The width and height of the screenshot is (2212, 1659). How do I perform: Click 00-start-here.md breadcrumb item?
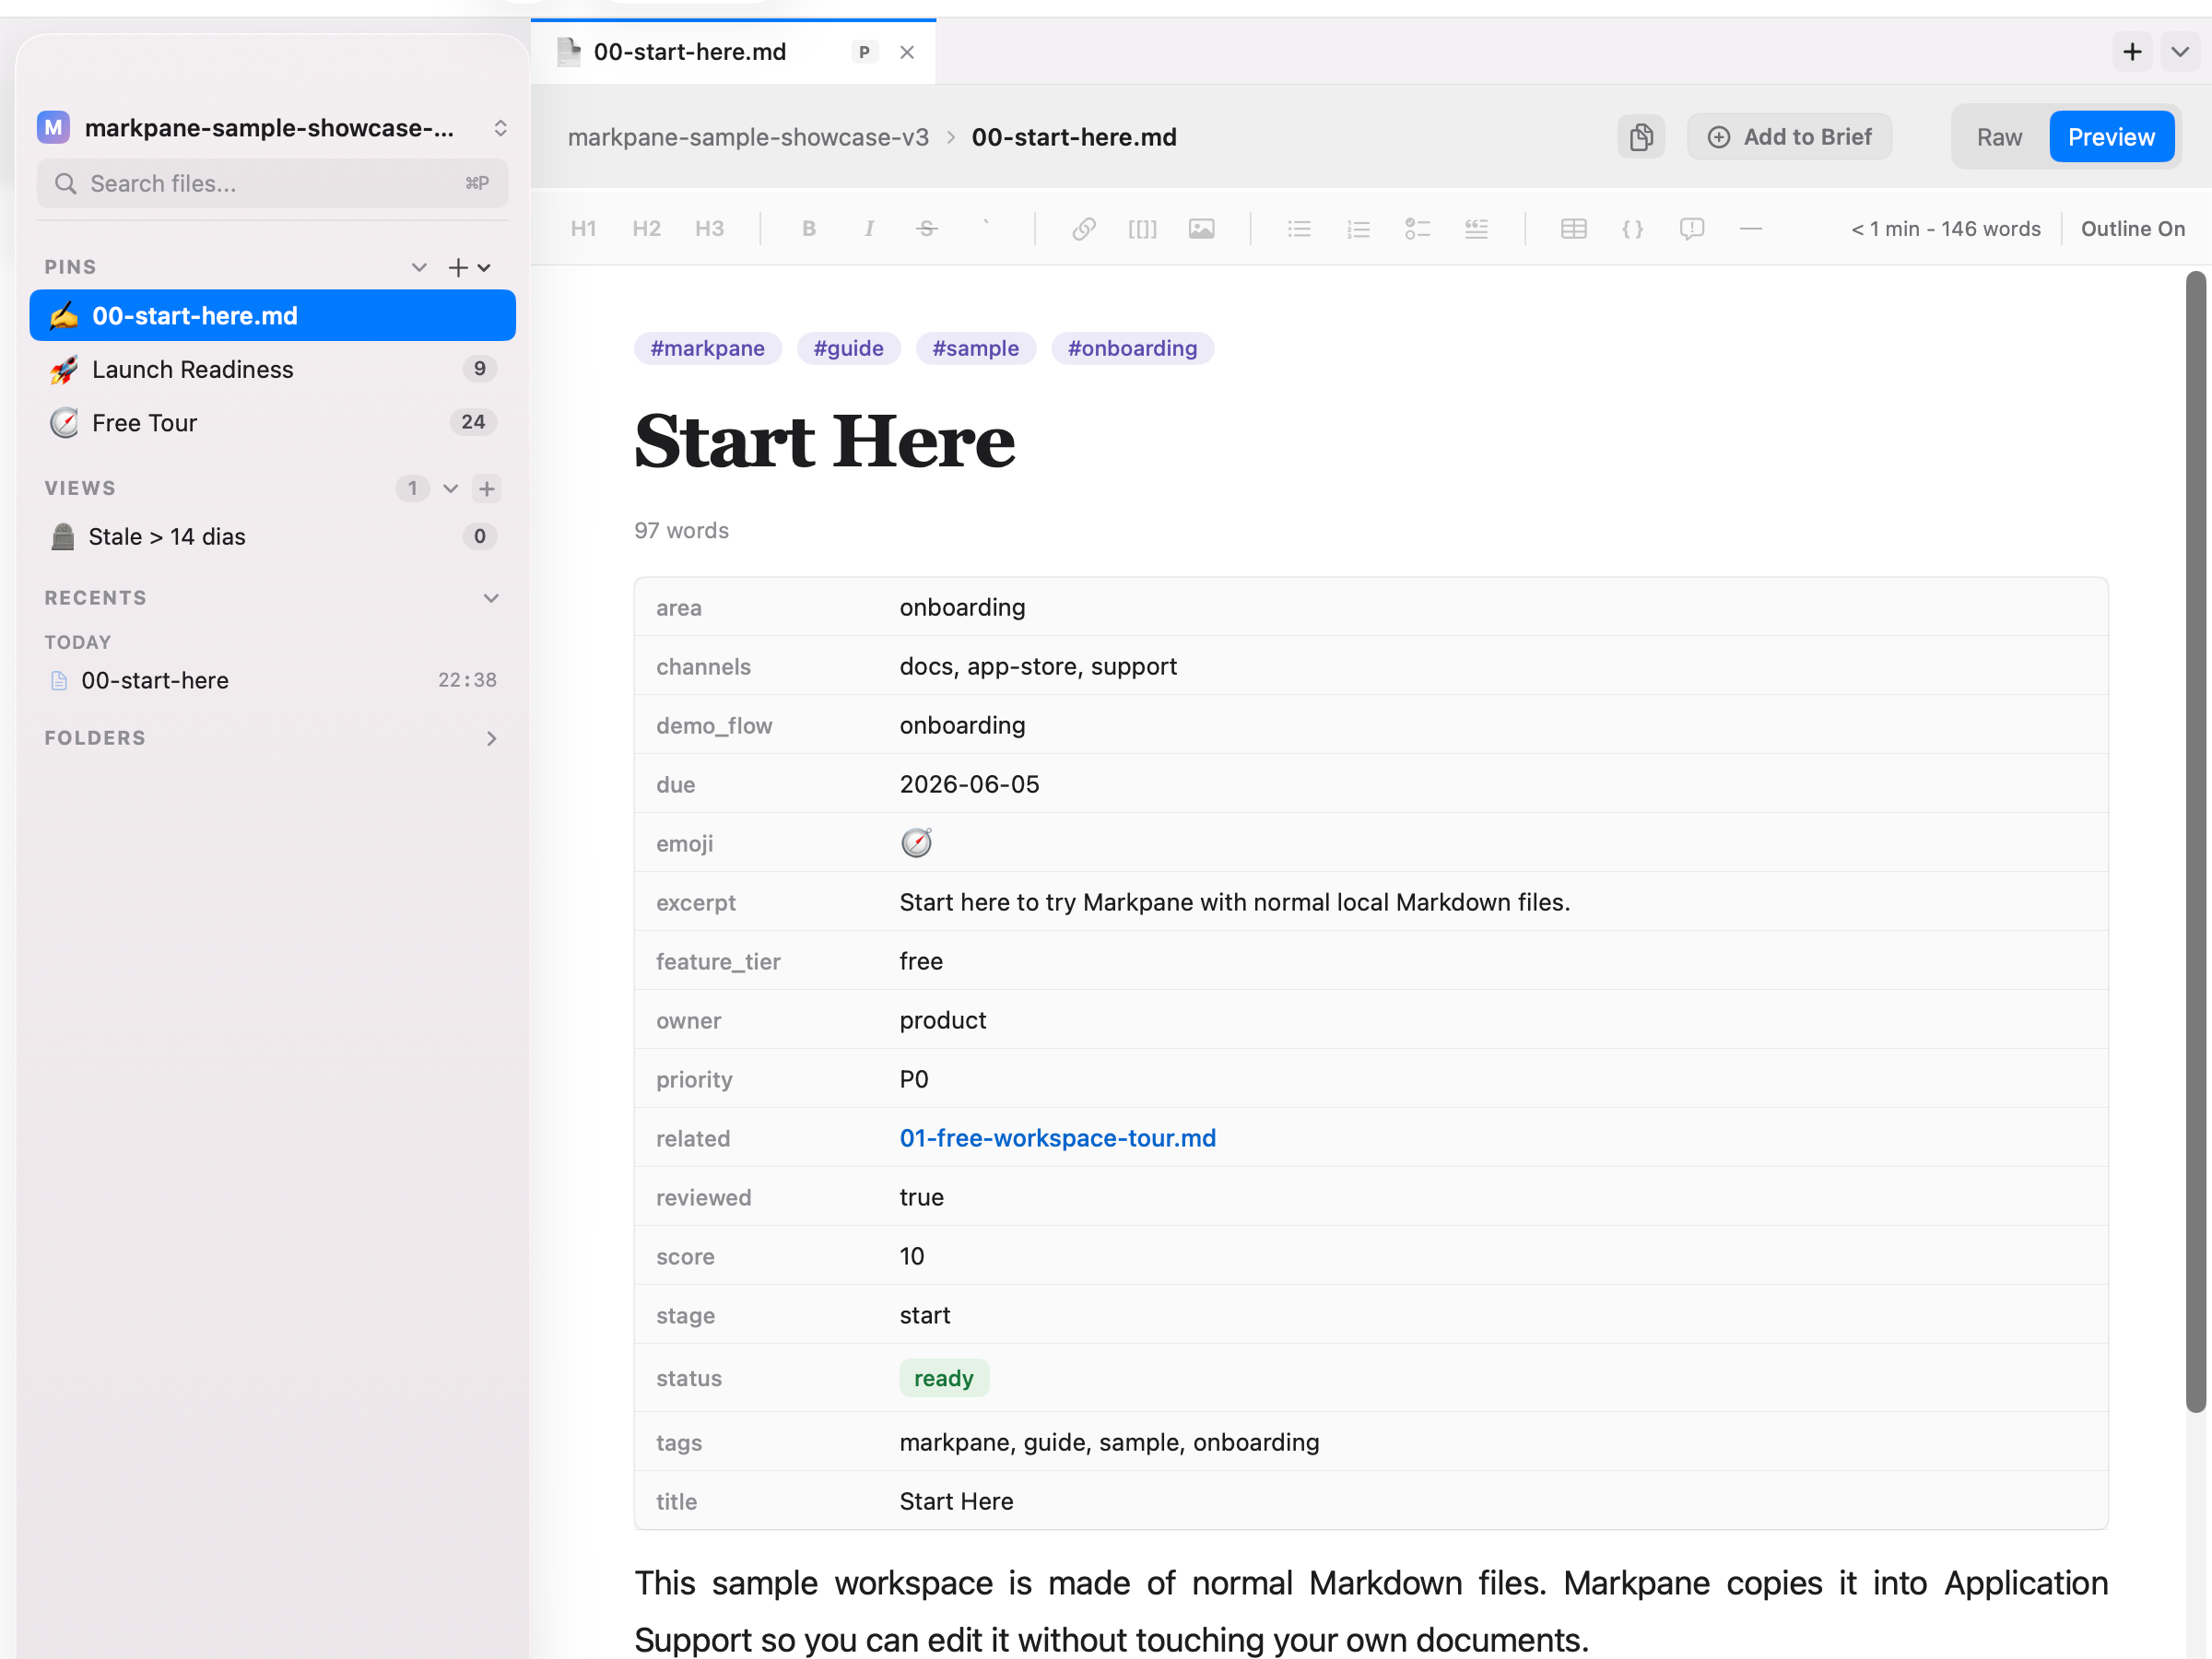coord(1074,137)
